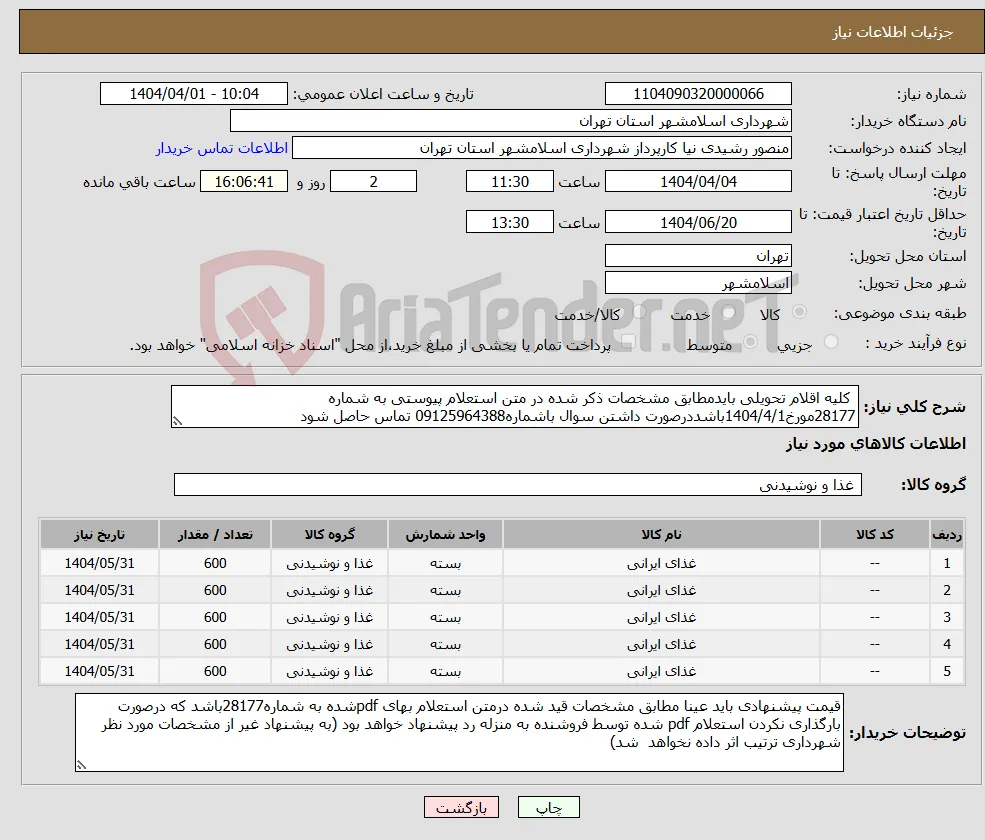Click the response deadline time 11:30
Viewport: 985px width, 840px height.
point(509,182)
